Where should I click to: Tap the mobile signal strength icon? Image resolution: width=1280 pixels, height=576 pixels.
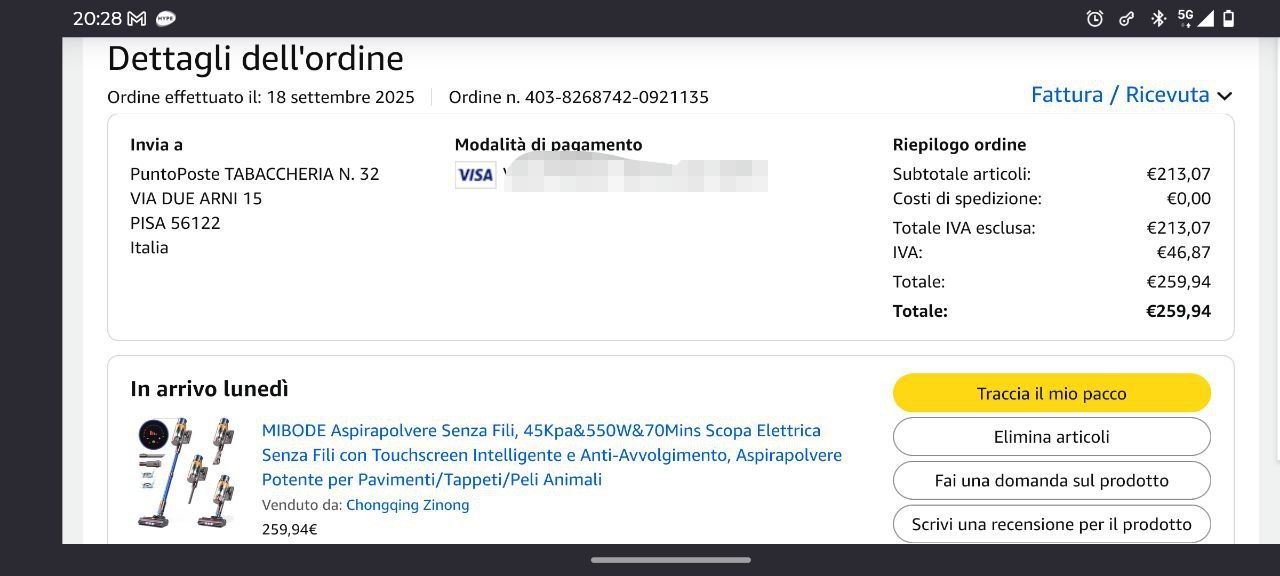[1206, 18]
